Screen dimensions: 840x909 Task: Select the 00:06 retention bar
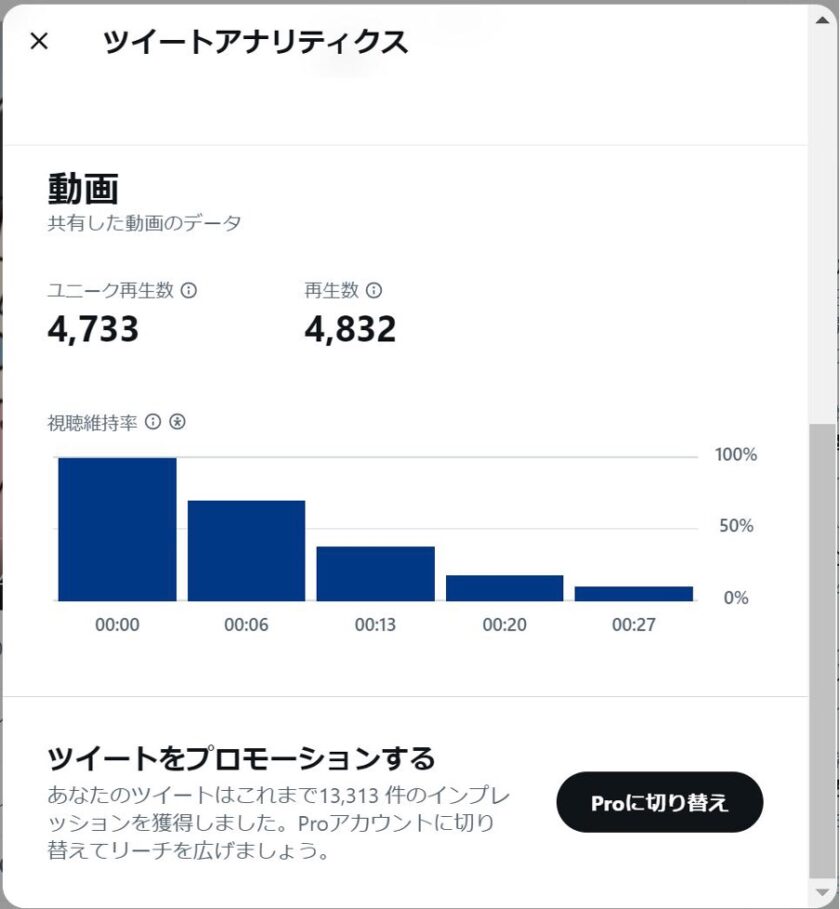tap(246, 551)
